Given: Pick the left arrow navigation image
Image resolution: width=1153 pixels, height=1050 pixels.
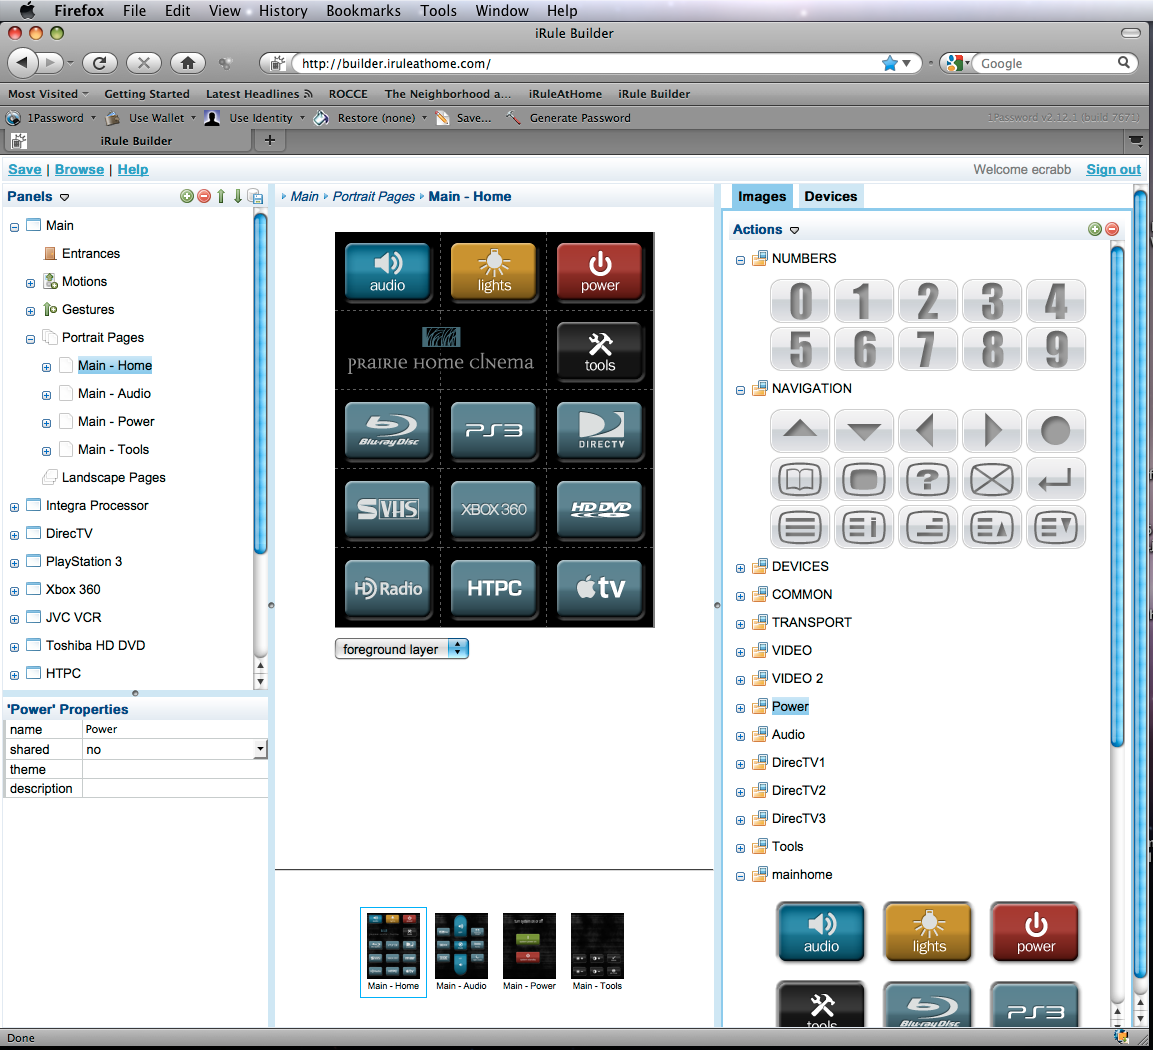Looking at the screenshot, I should click(x=928, y=430).
